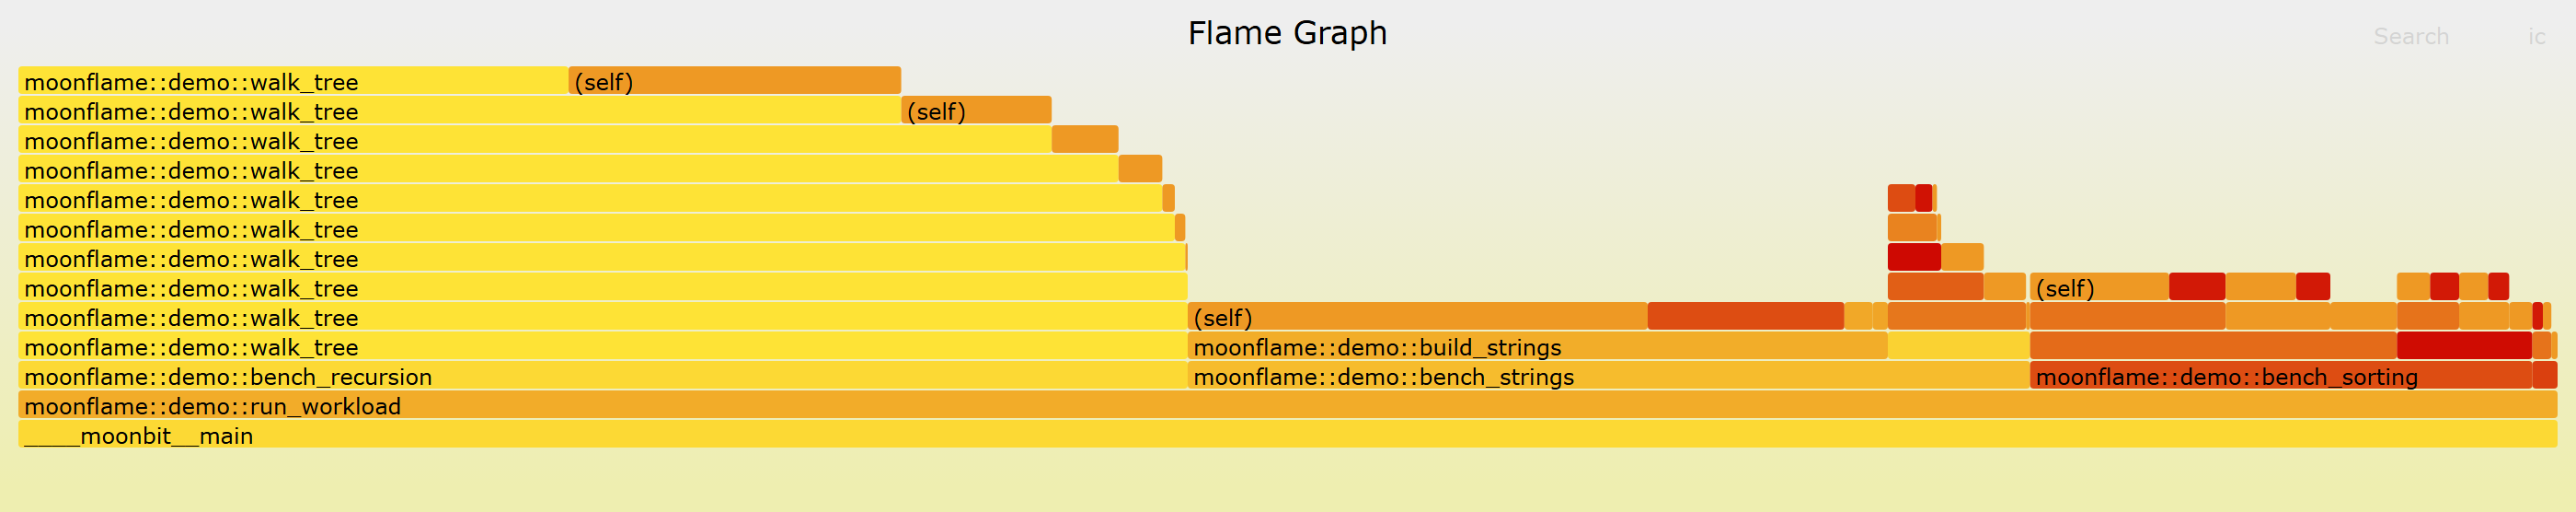Image resolution: width=2576 pixels, height=512 pixels.
Task: Select the moonflame::demo::run_workload frame
Action: [x=1287, y=405]
